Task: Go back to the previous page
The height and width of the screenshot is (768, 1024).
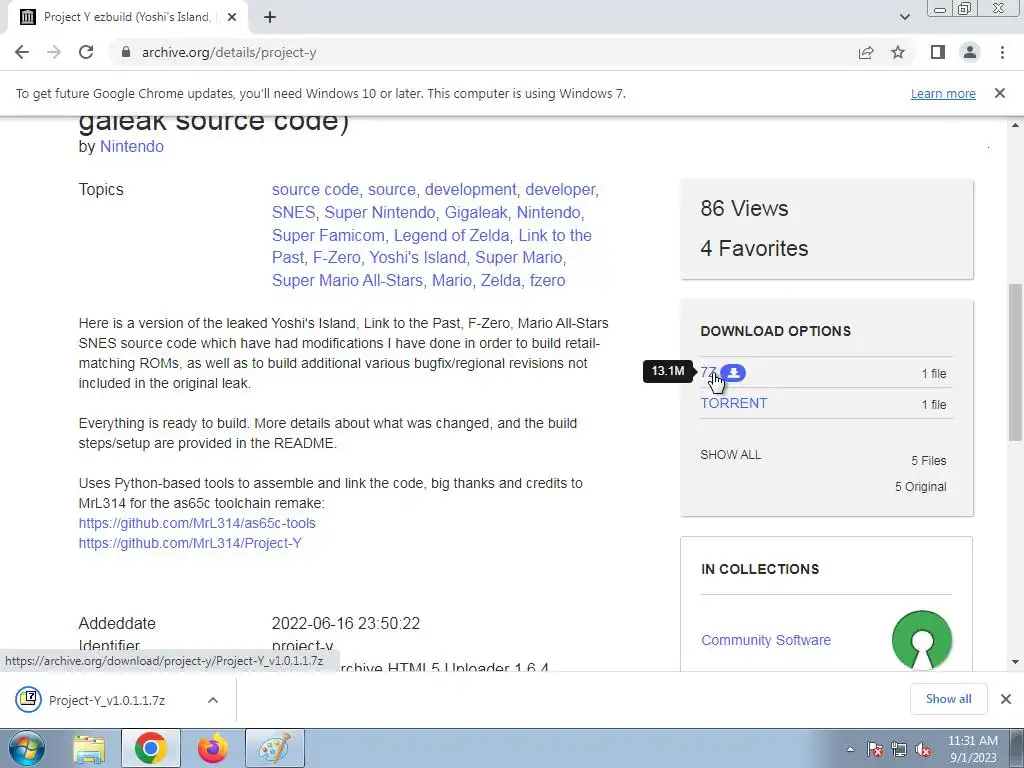Action: pyautogui.click(x=22, y=52)
